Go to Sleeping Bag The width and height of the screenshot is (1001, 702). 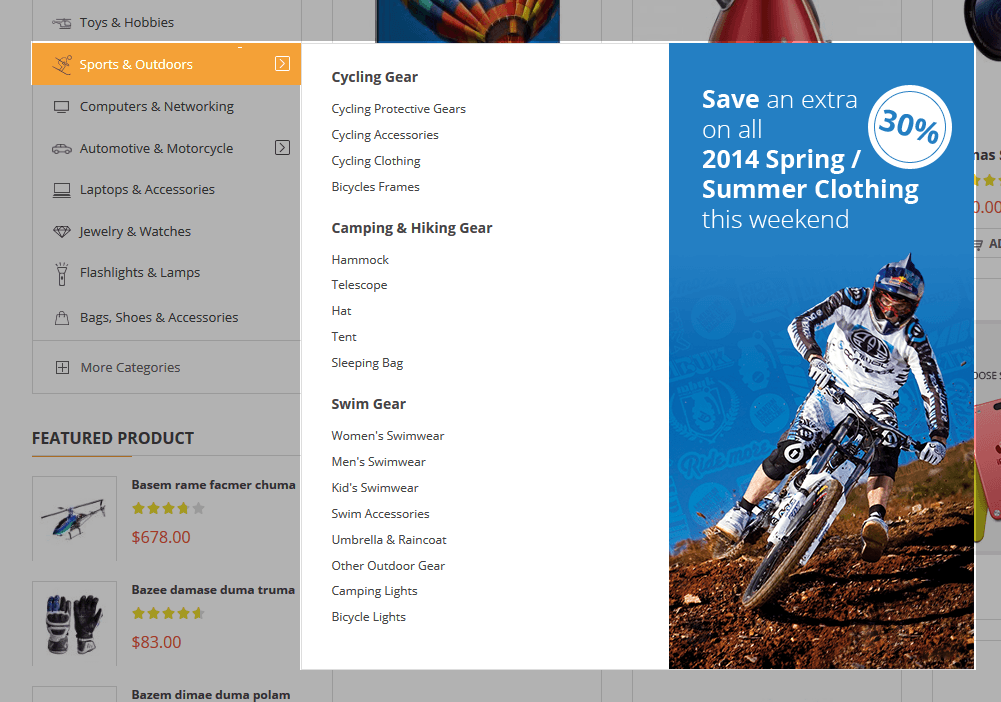(x=367, y=363)
